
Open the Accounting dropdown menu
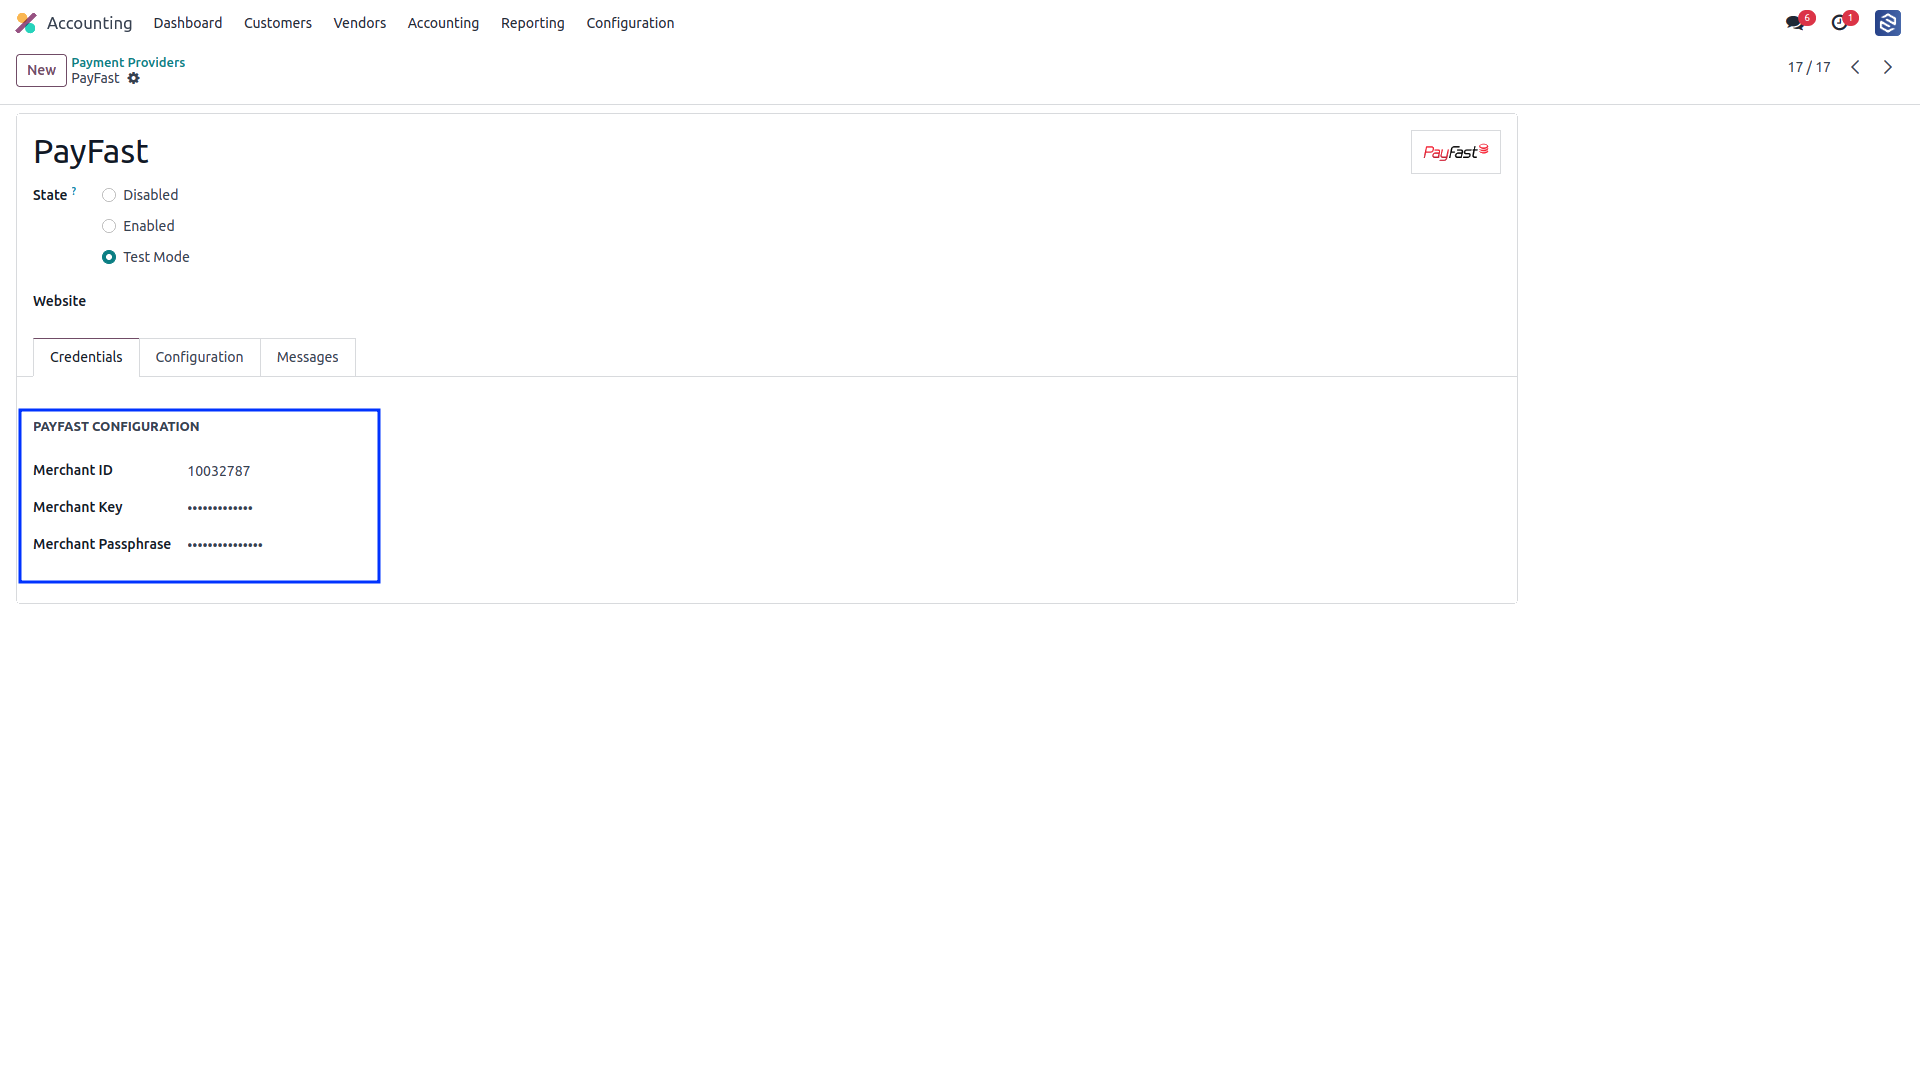pos(443,23)
